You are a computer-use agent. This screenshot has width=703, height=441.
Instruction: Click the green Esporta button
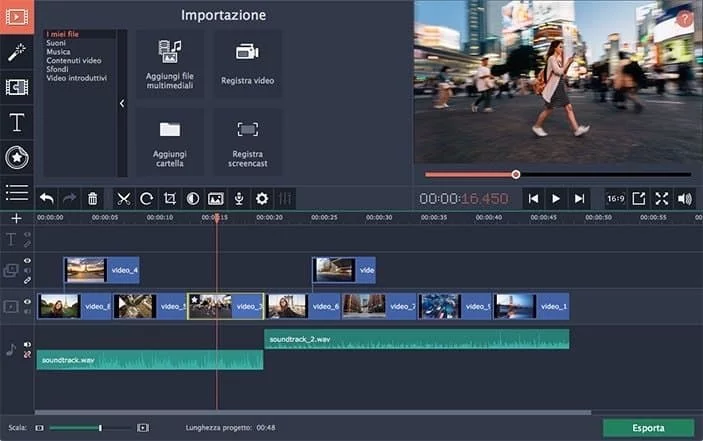(x=648, y=428)
